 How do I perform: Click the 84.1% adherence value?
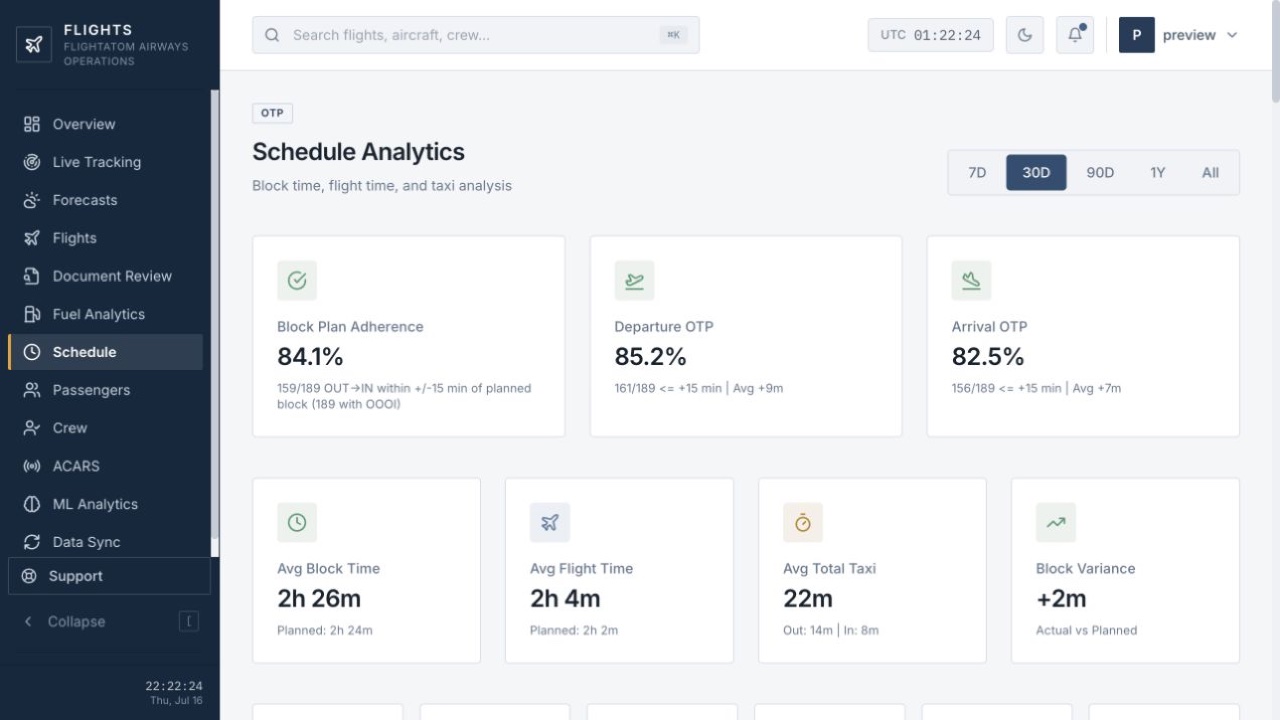[x=310, y=357]
